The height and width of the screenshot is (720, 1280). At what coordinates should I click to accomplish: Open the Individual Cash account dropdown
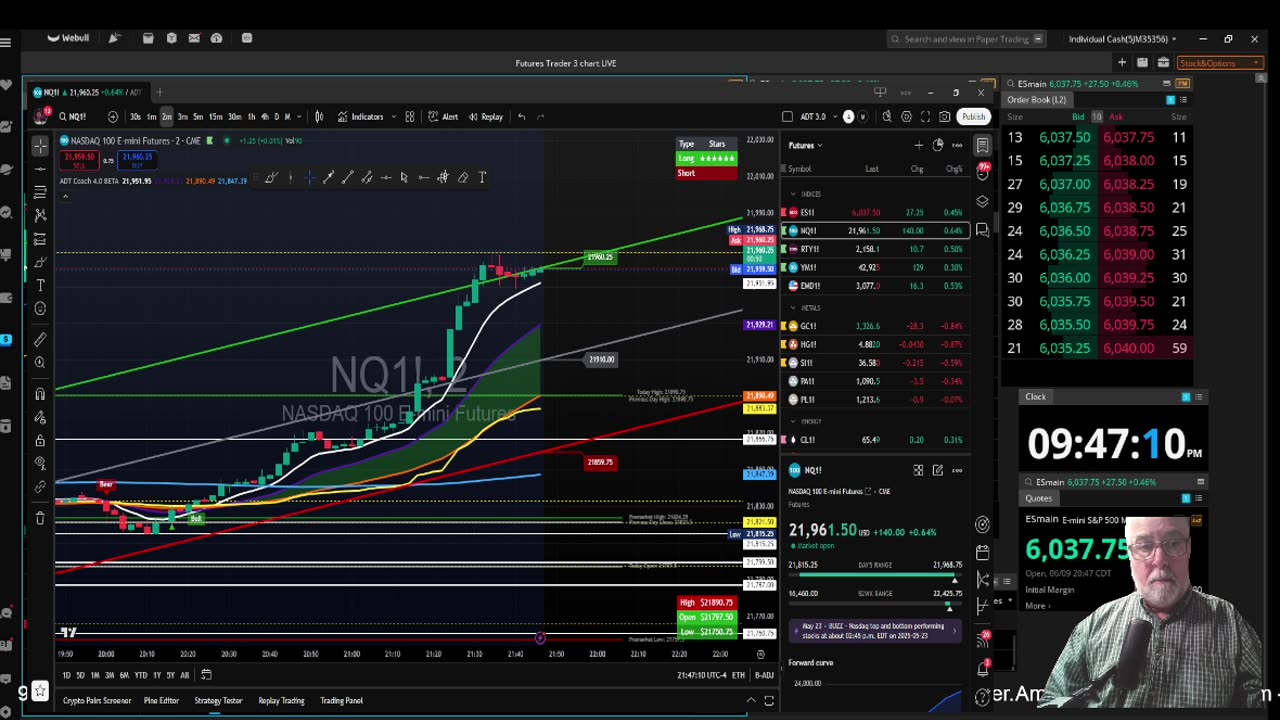(x=1122, y=39)
